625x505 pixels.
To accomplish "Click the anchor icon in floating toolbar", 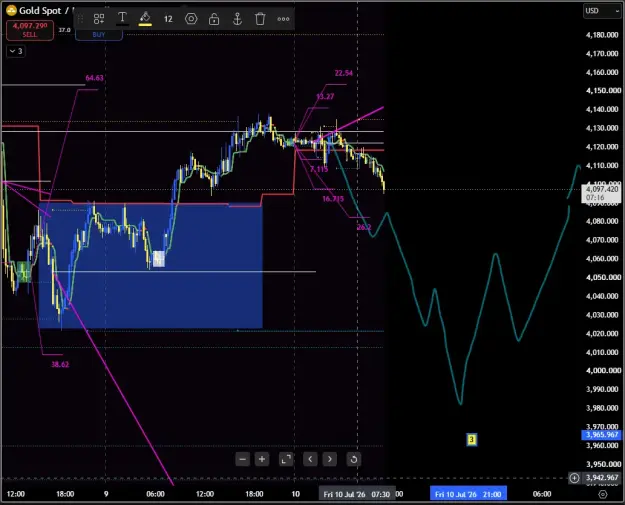I will pos(237,19).
